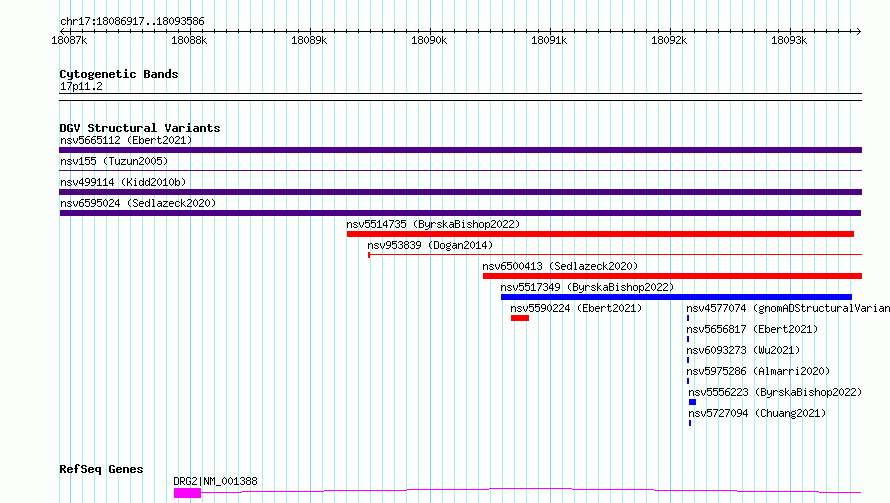Click the 18087k ruler position
Viewport: 890px width, 503px height.
[x=69, y=40]
